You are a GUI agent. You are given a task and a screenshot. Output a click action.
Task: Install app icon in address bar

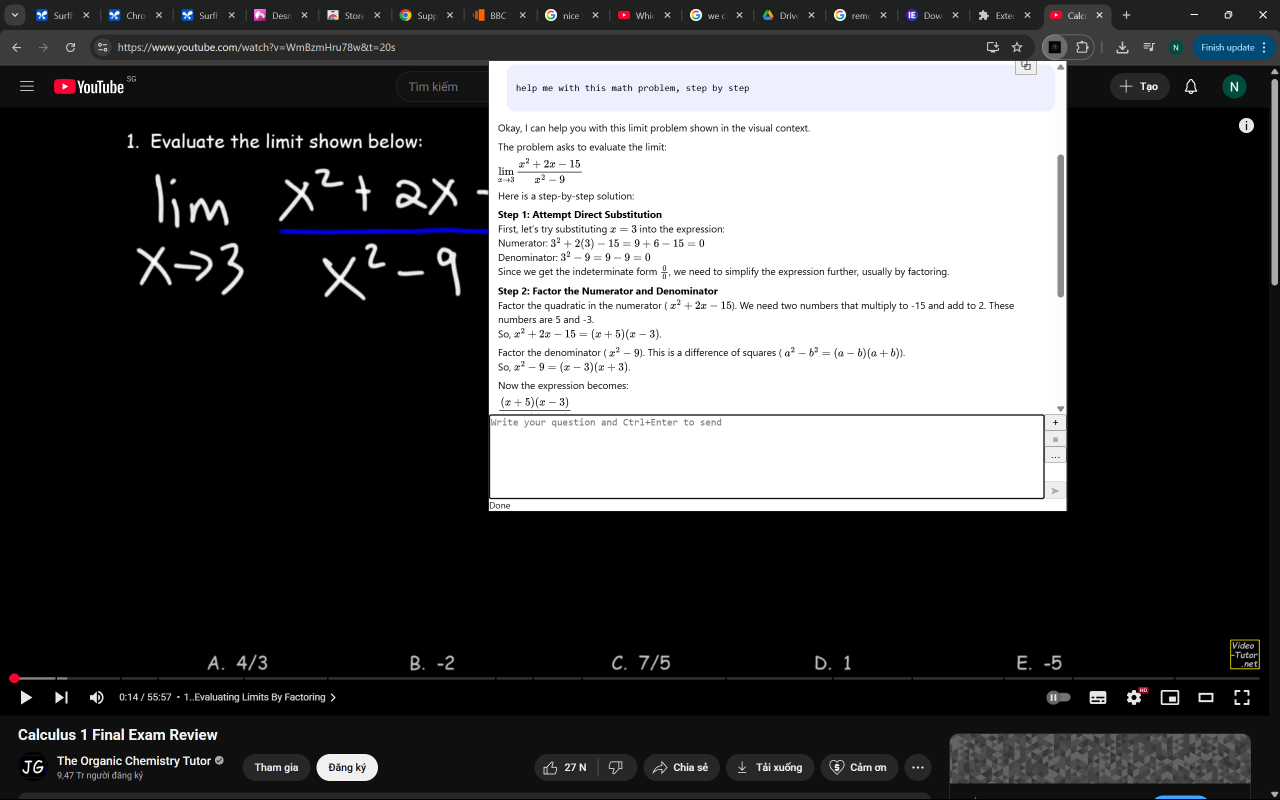pyautogui.click(x=992, y=47)
